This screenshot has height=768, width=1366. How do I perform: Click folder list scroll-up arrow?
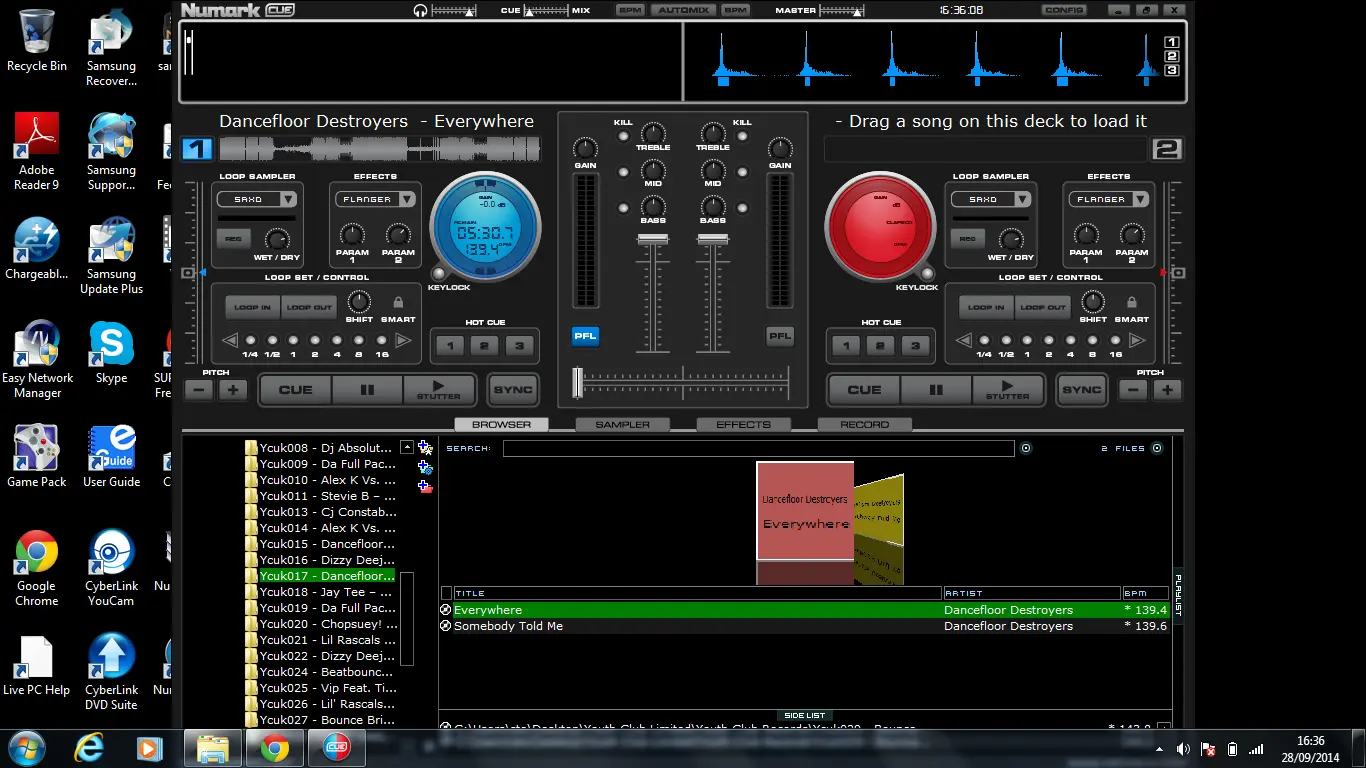[406, 448]
